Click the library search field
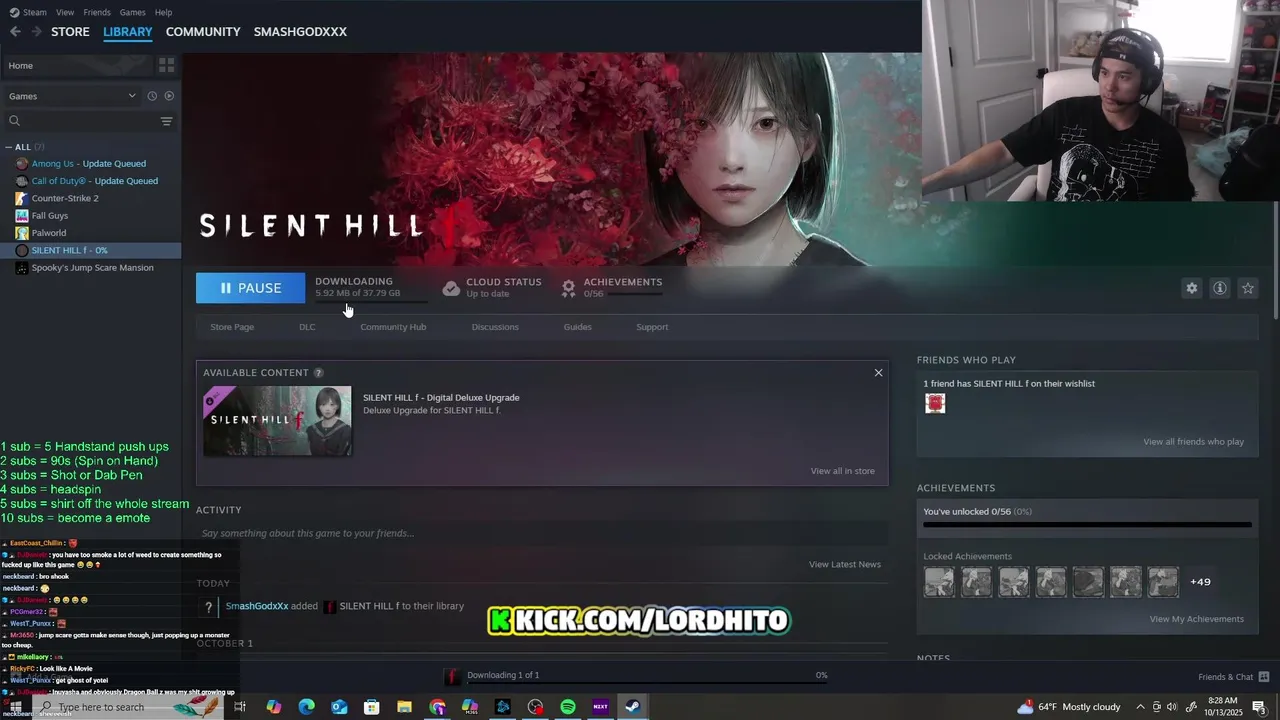The height and width of the screenshot is (720, 1280). coord(81,121)
